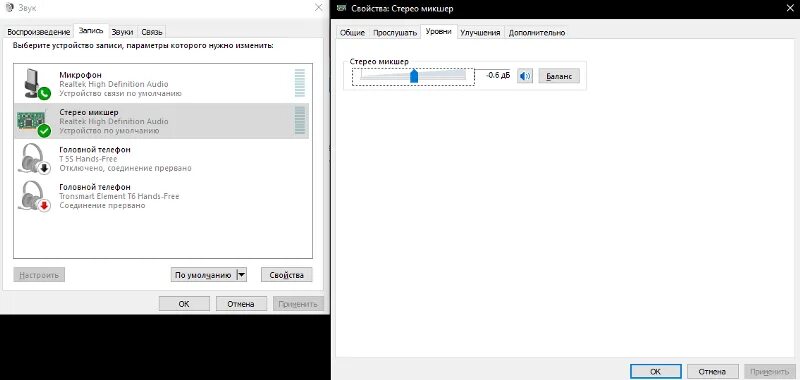Click the По умолчанию button
Screen dimensions: 800x380
click(204, 275)
